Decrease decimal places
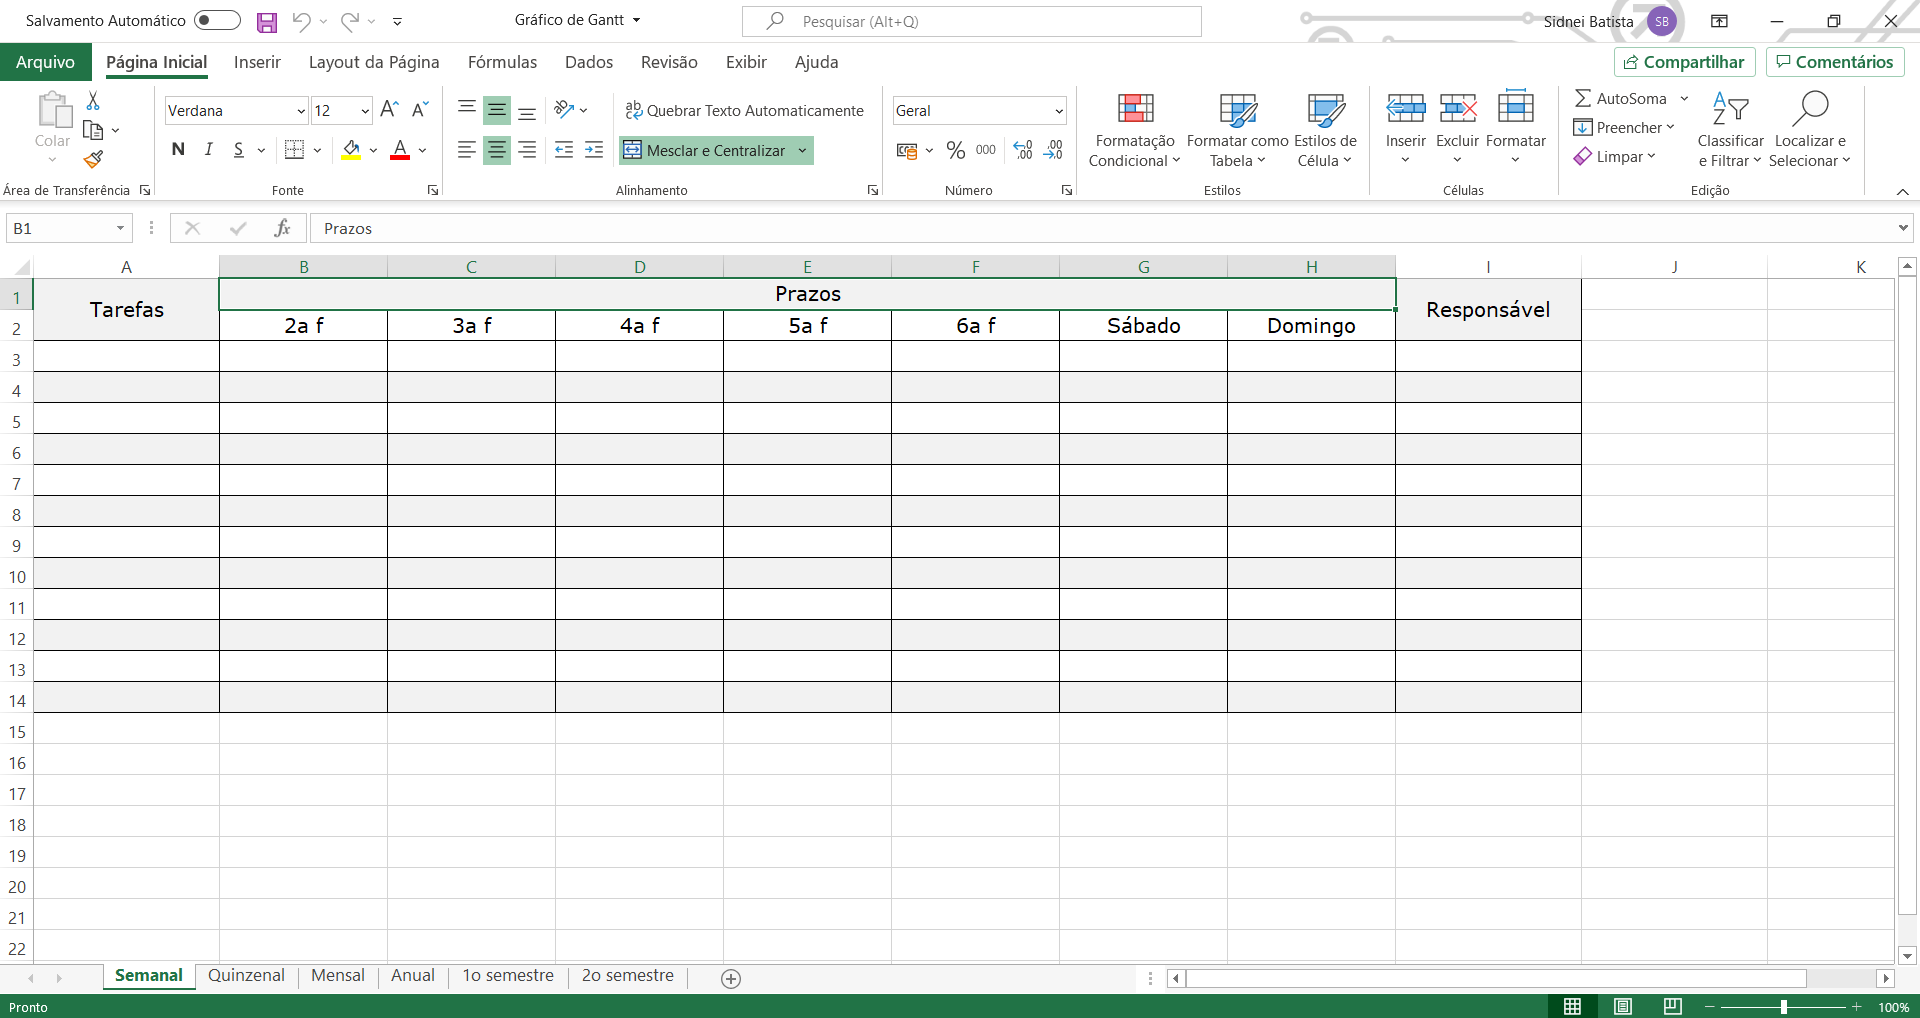1920x1018 pixels. [1053, 150]
